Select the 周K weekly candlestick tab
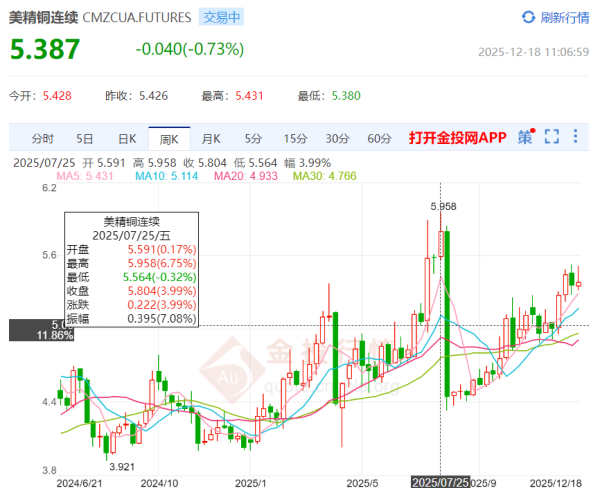600x488 pixels. (168, 139)
